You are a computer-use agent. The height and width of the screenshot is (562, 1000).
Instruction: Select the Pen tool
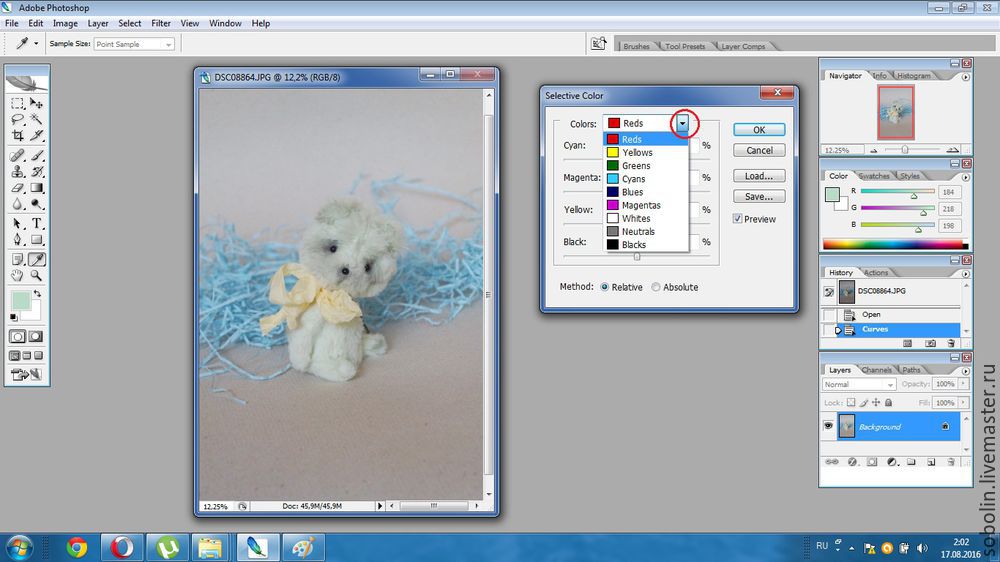17,240
